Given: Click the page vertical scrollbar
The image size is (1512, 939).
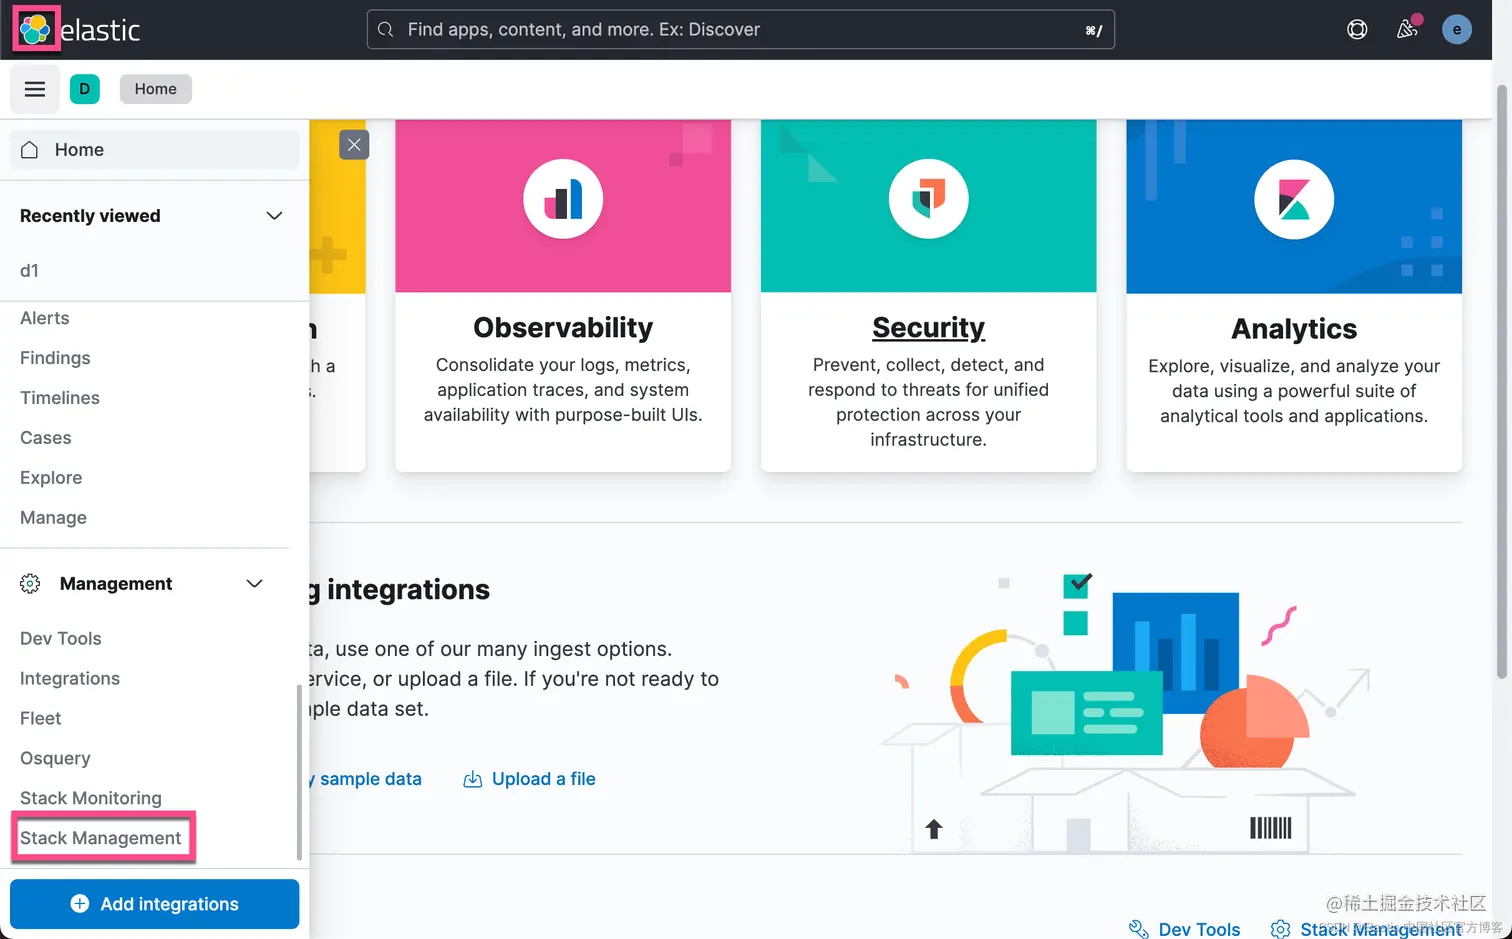Looking at the screenshot, I should 1501,380.
